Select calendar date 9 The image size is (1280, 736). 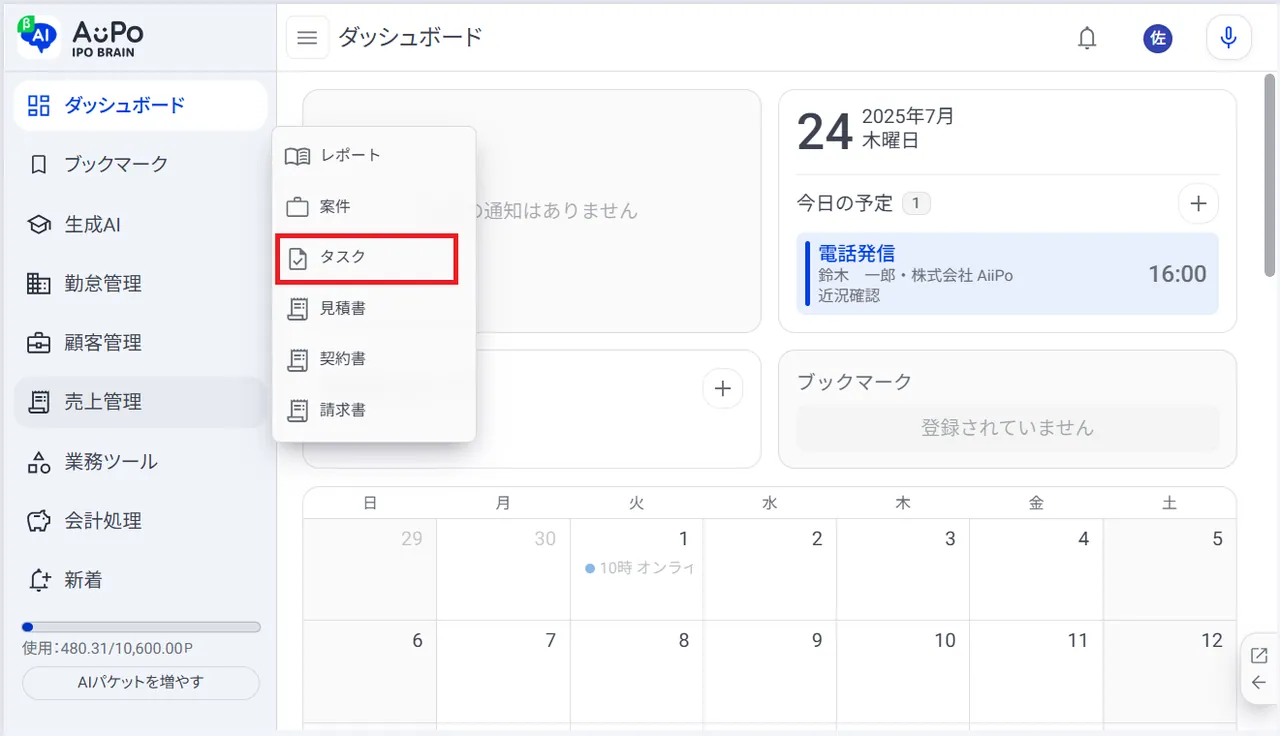pyautogui.click(x=817, y=640)
